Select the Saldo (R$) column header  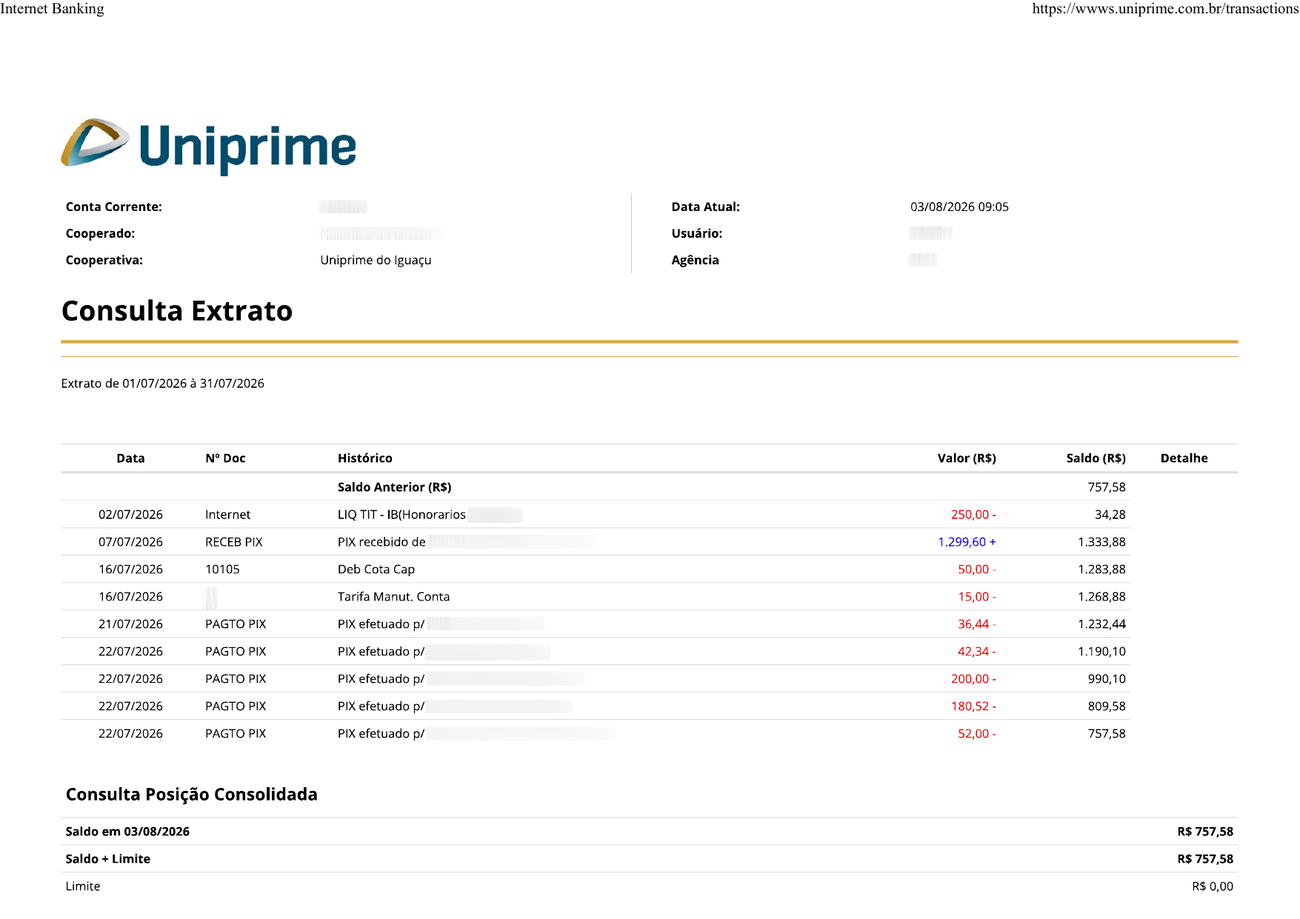point(1096,458)
